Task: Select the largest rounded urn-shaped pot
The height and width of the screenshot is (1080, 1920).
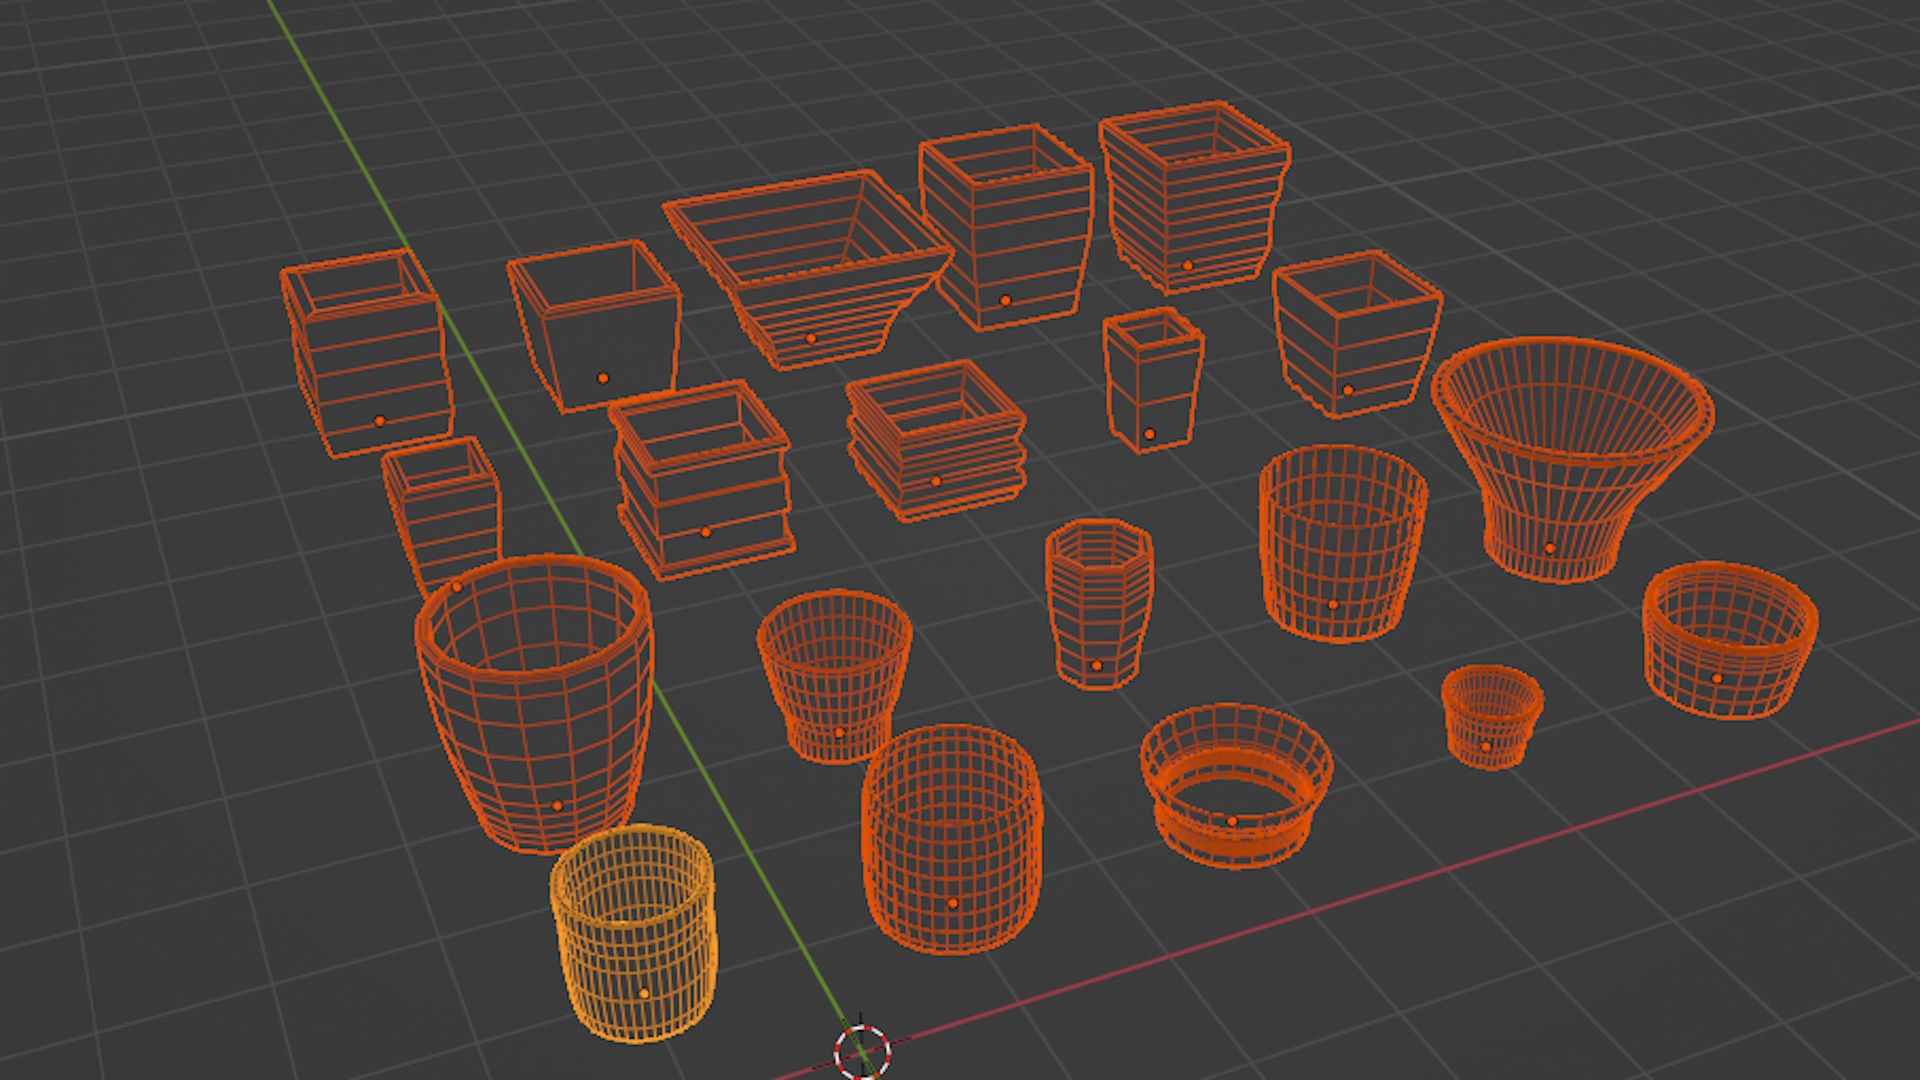Action: (534, 703)
